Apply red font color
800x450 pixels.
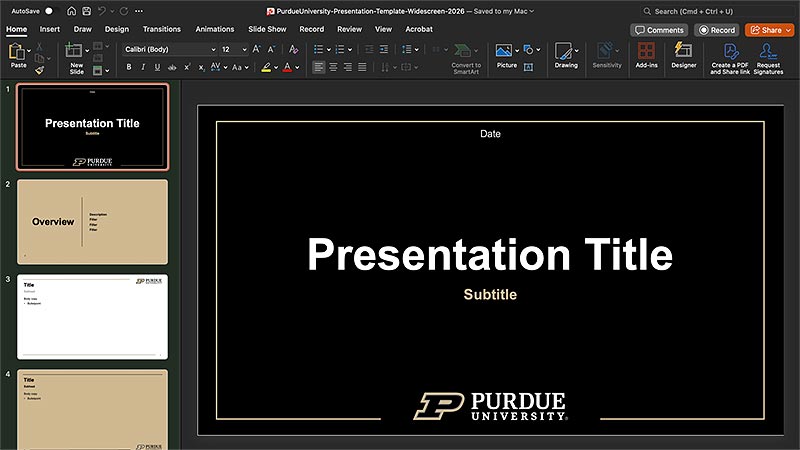[x=287, y=67]
